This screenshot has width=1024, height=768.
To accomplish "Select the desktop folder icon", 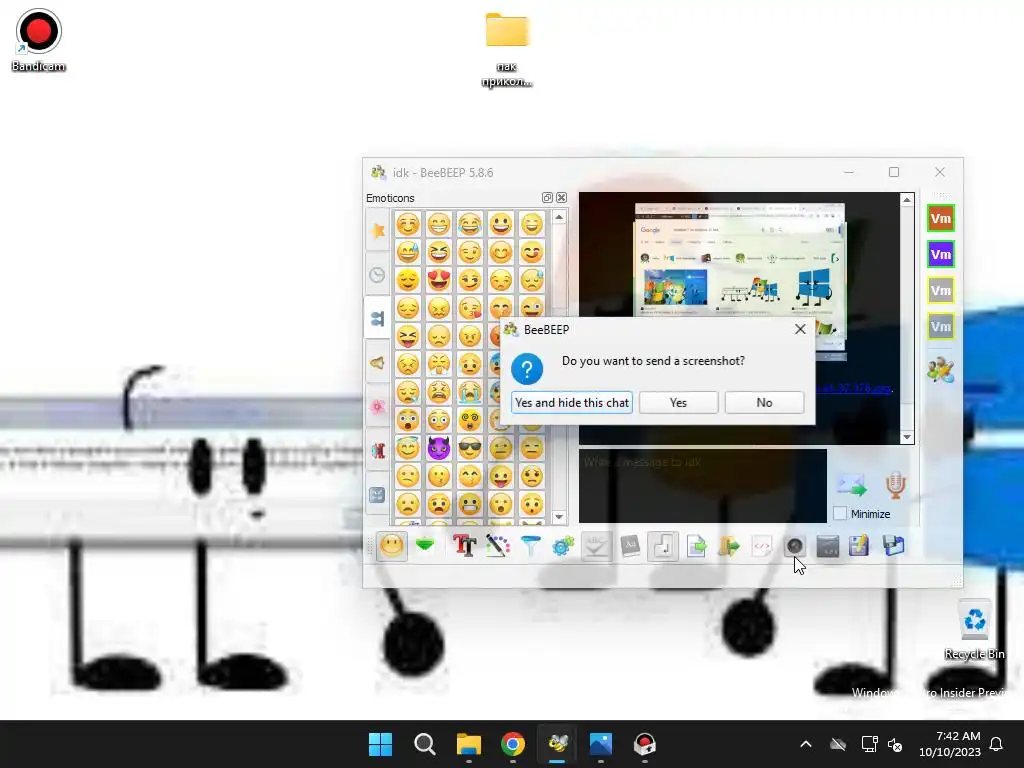I will [x=507, y=49].
